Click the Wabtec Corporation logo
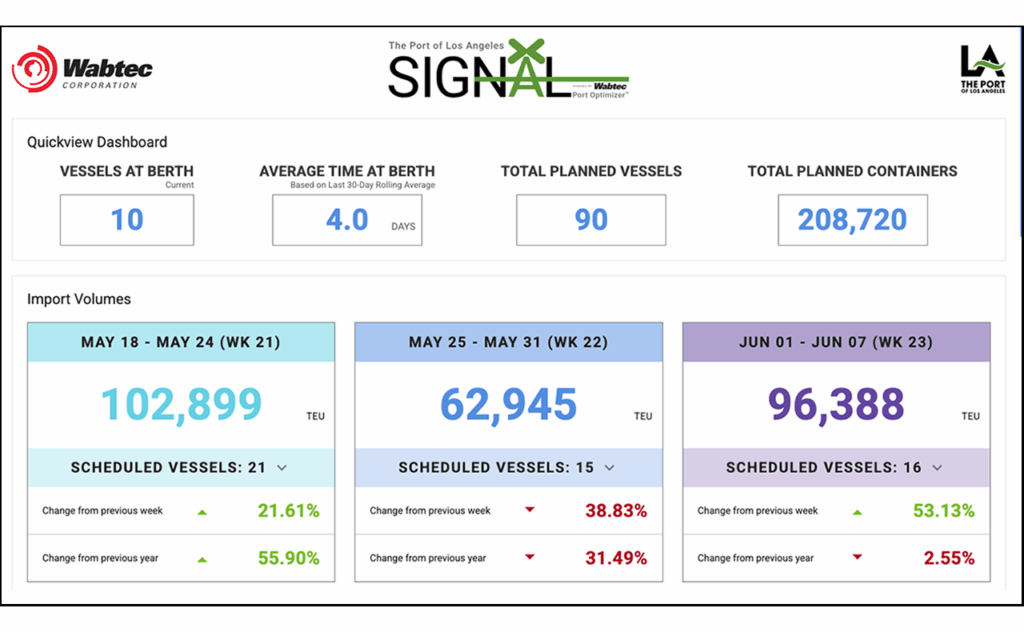 point(82,71)
